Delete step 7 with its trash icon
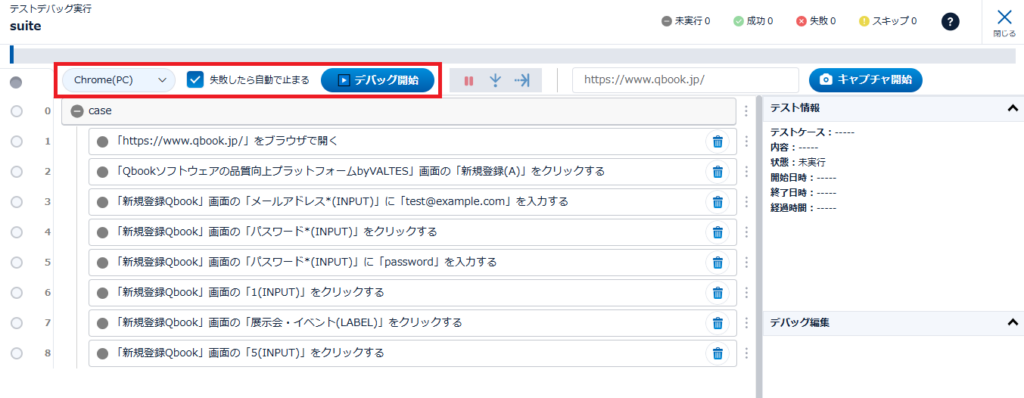Image resolution: width=1024 pixels, height=398 pixels. [x=717, y=322]
